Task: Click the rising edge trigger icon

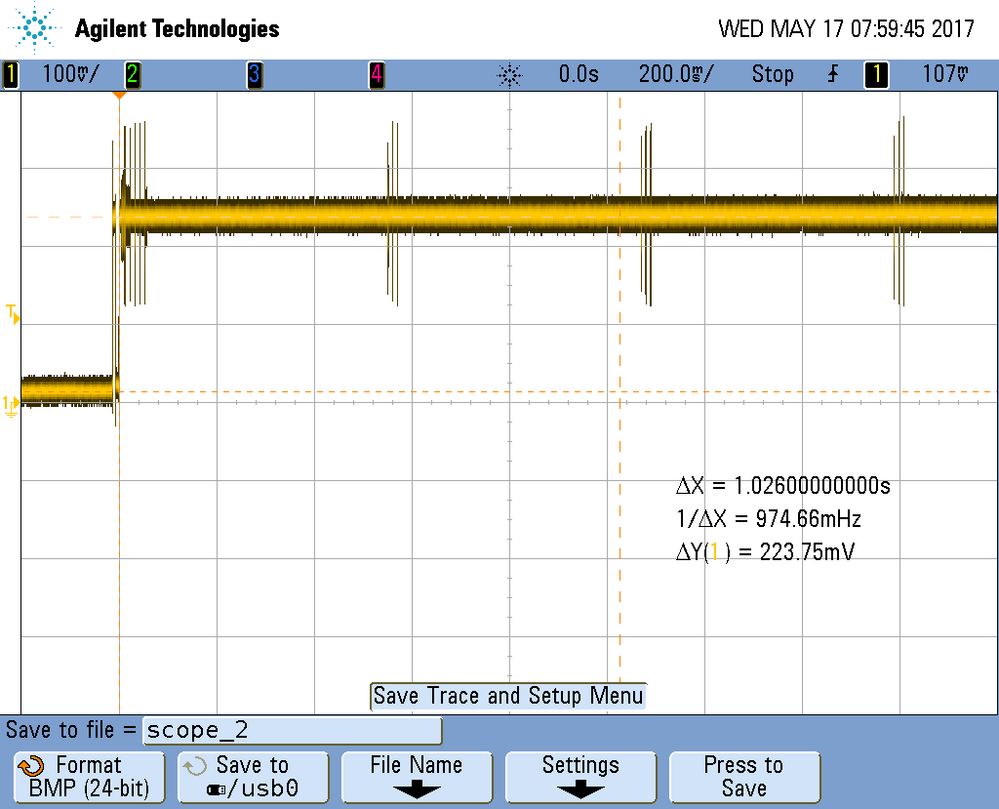Action: pyautogui.click(x=833, y=75)
